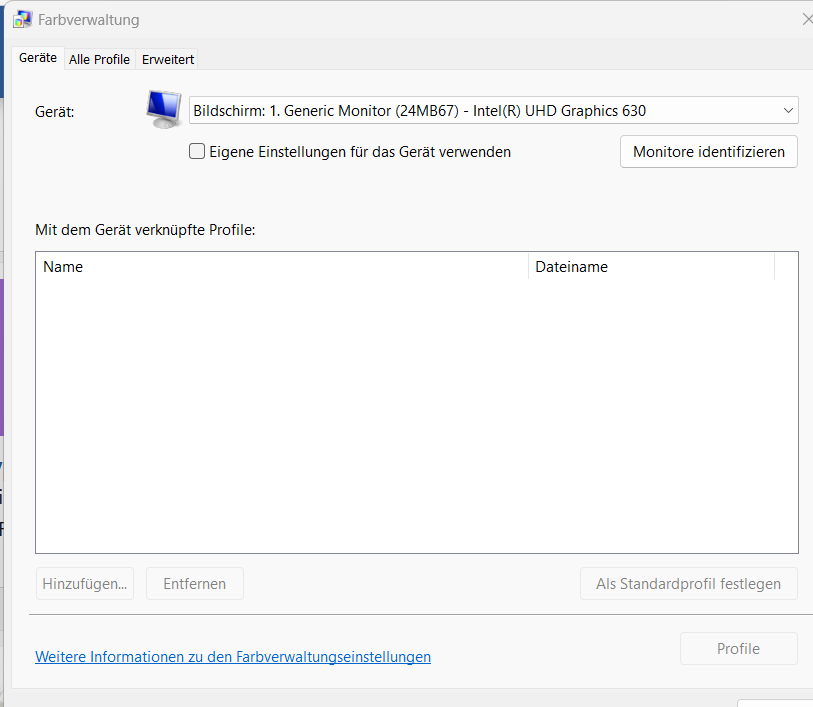Image resolution: width=813 pixels, height=707 pixels.
Task: Click the chevron arrow of the Bildschirm combo box
Action: [788, 110]
